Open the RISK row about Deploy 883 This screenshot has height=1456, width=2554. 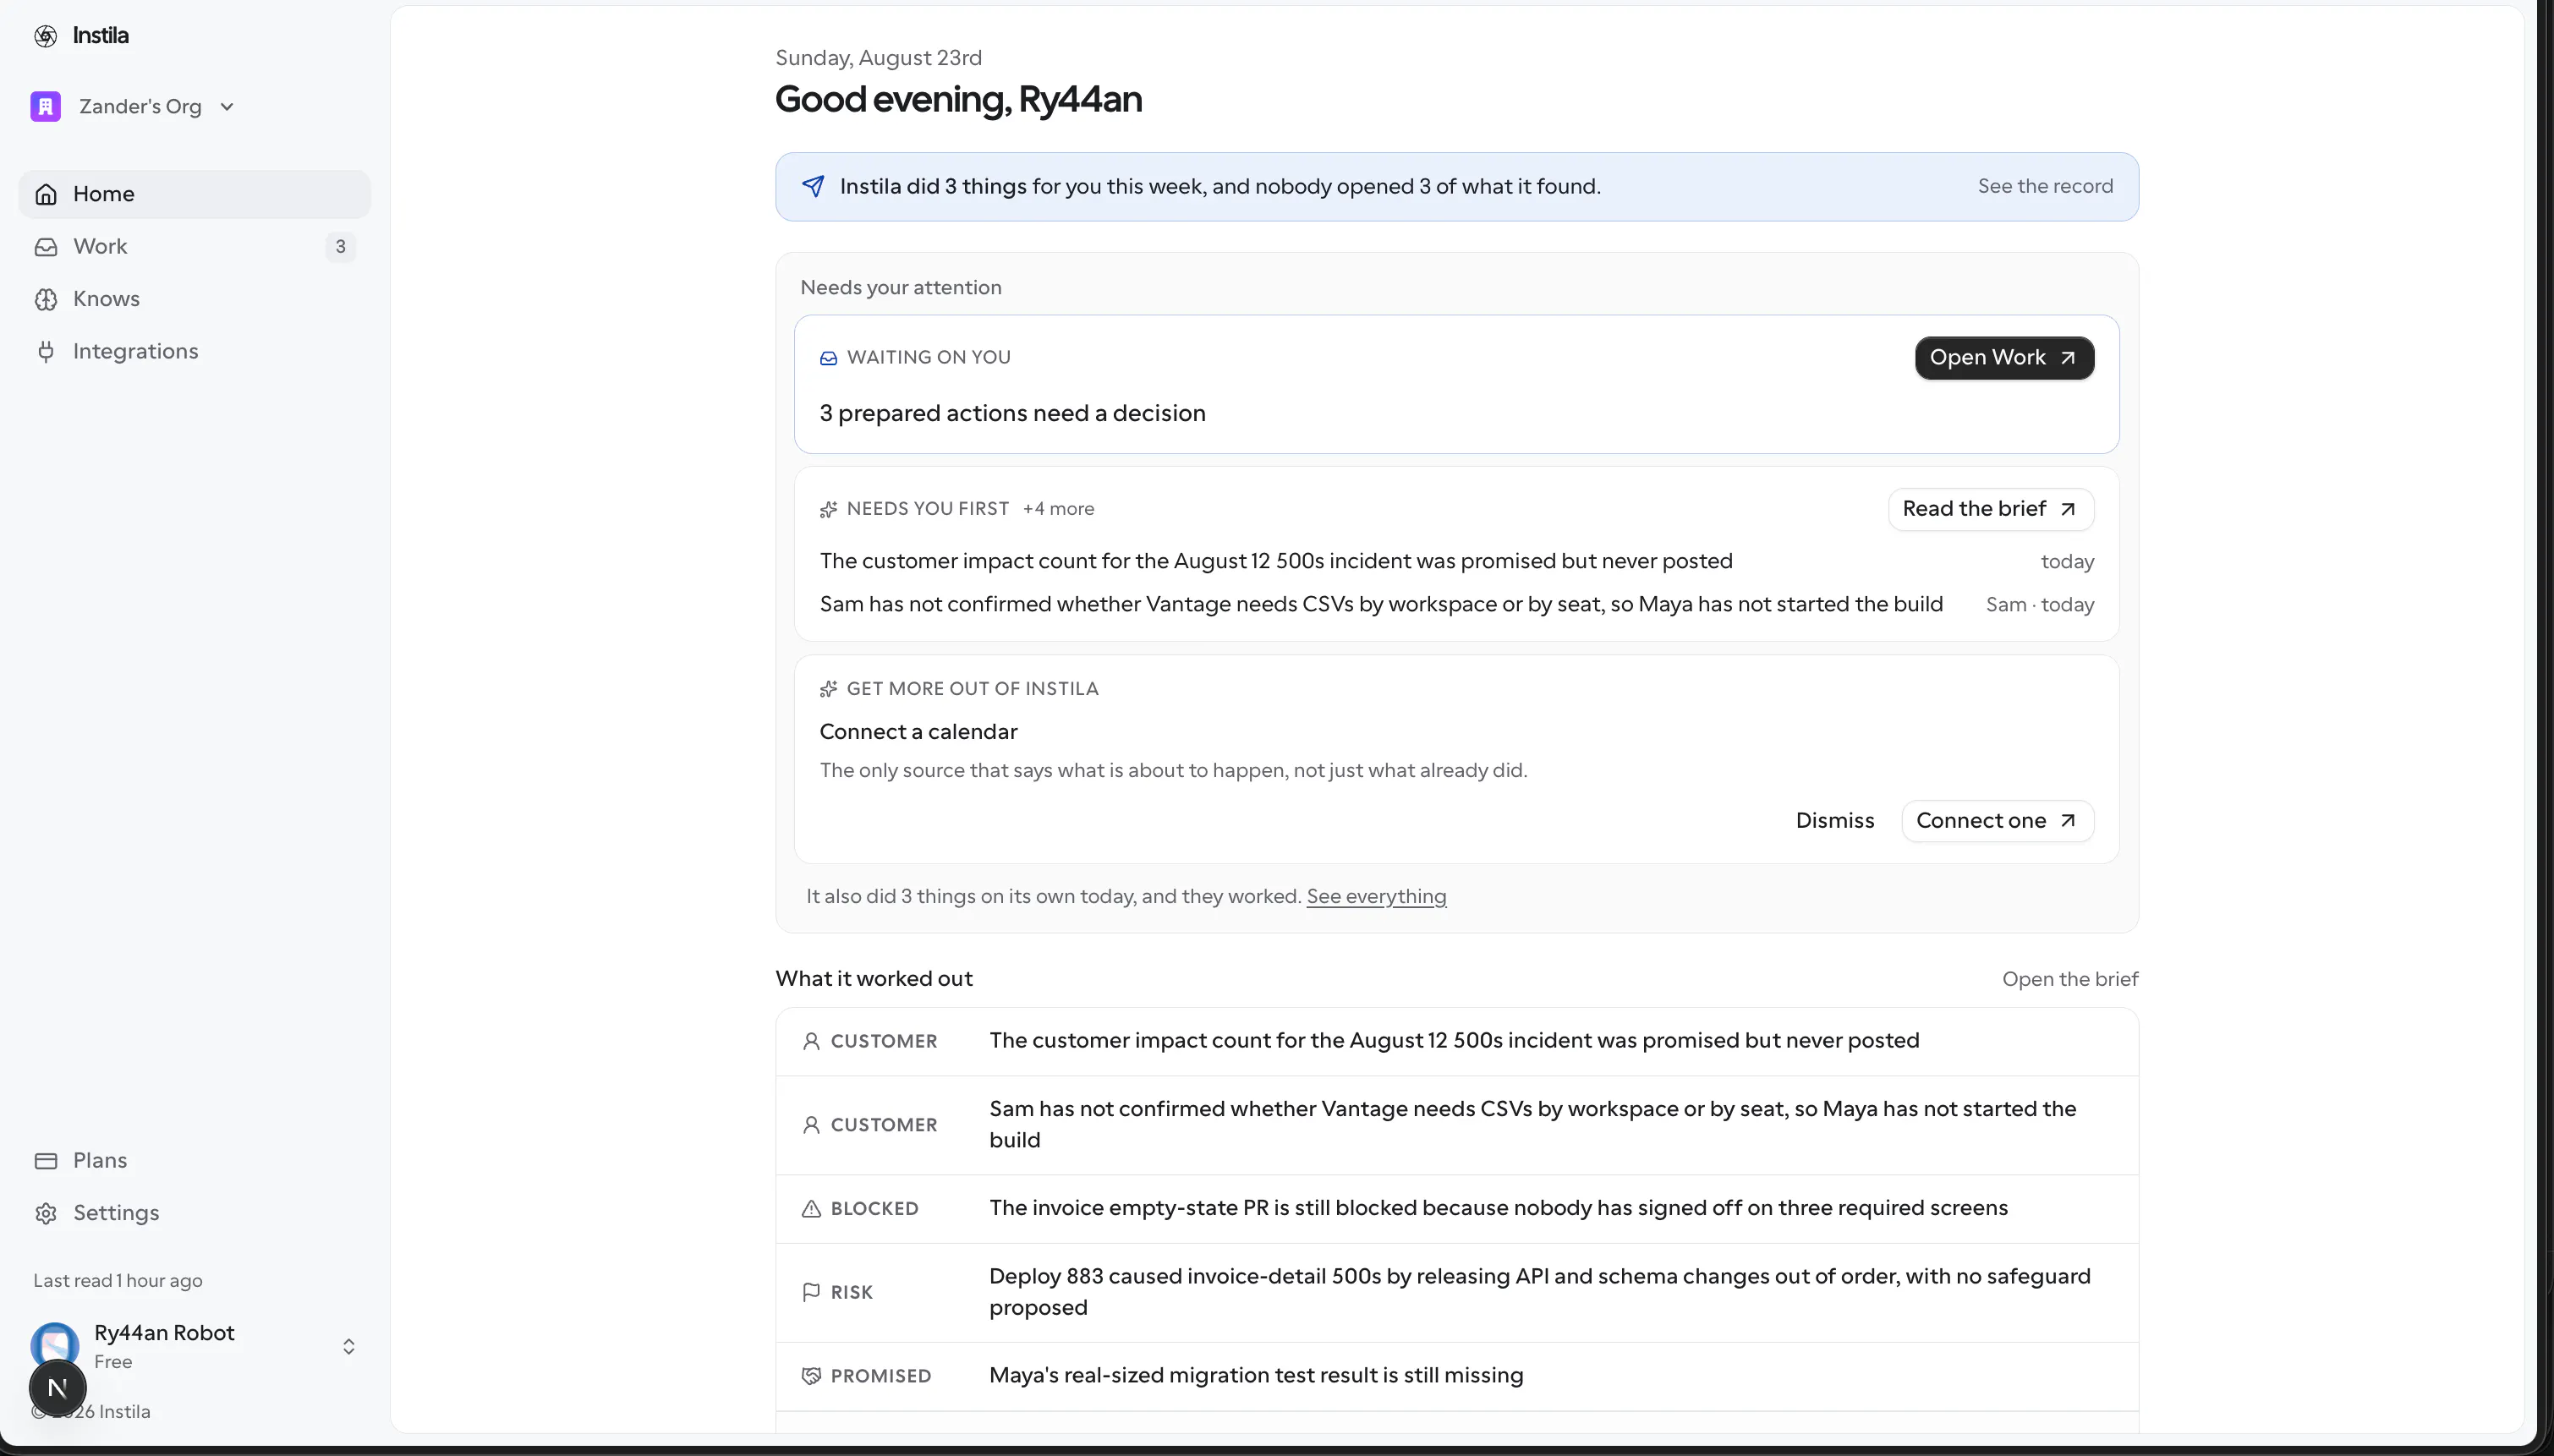[x=1457, y=1293]
